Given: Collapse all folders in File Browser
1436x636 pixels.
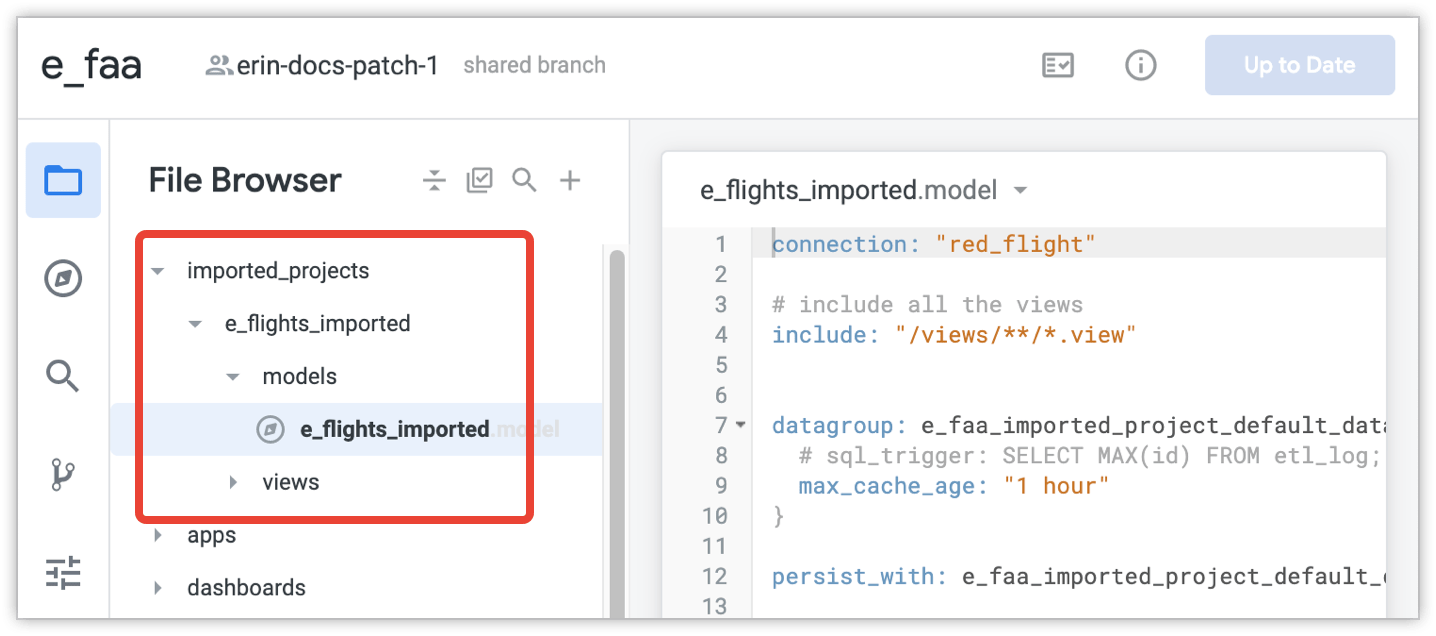Looking at the screenshot, I should click(434, 180).
